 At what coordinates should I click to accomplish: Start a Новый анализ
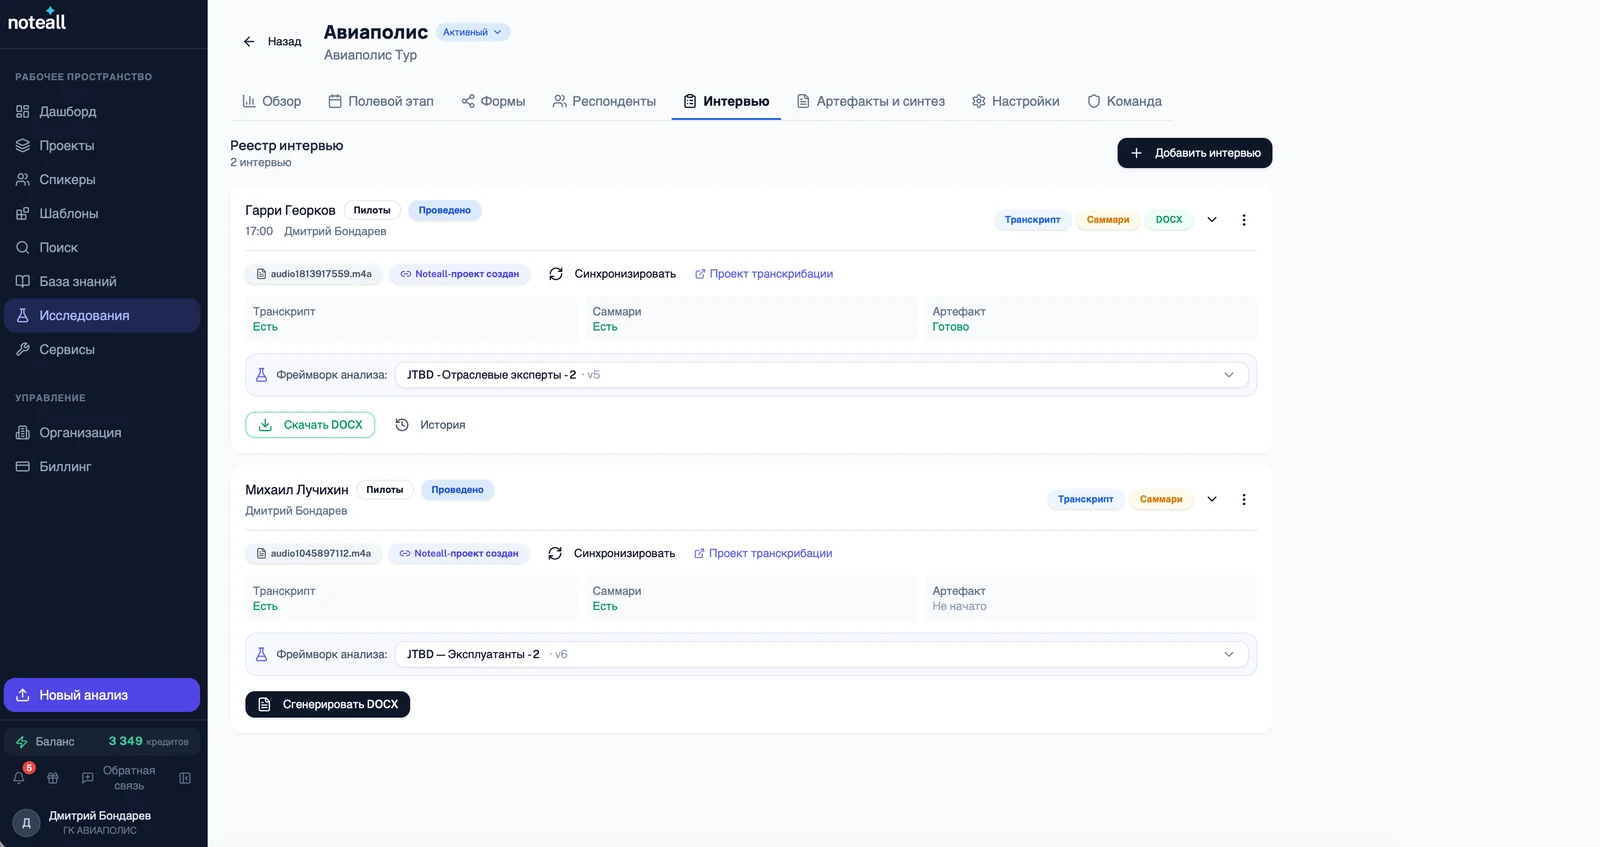(102, 695)
